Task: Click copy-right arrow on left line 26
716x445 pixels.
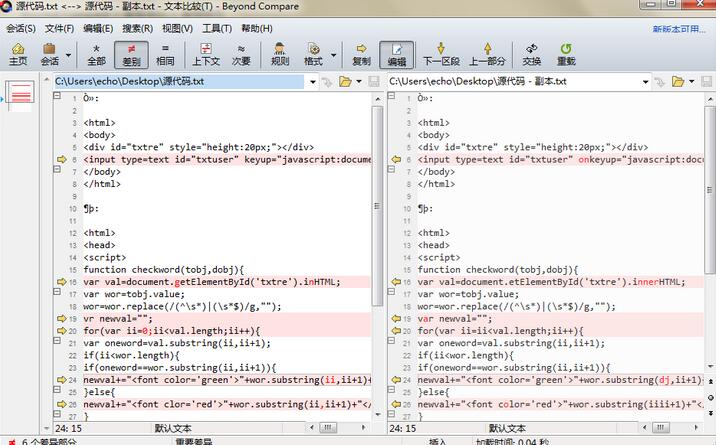Action: click(x=62, y=404)
